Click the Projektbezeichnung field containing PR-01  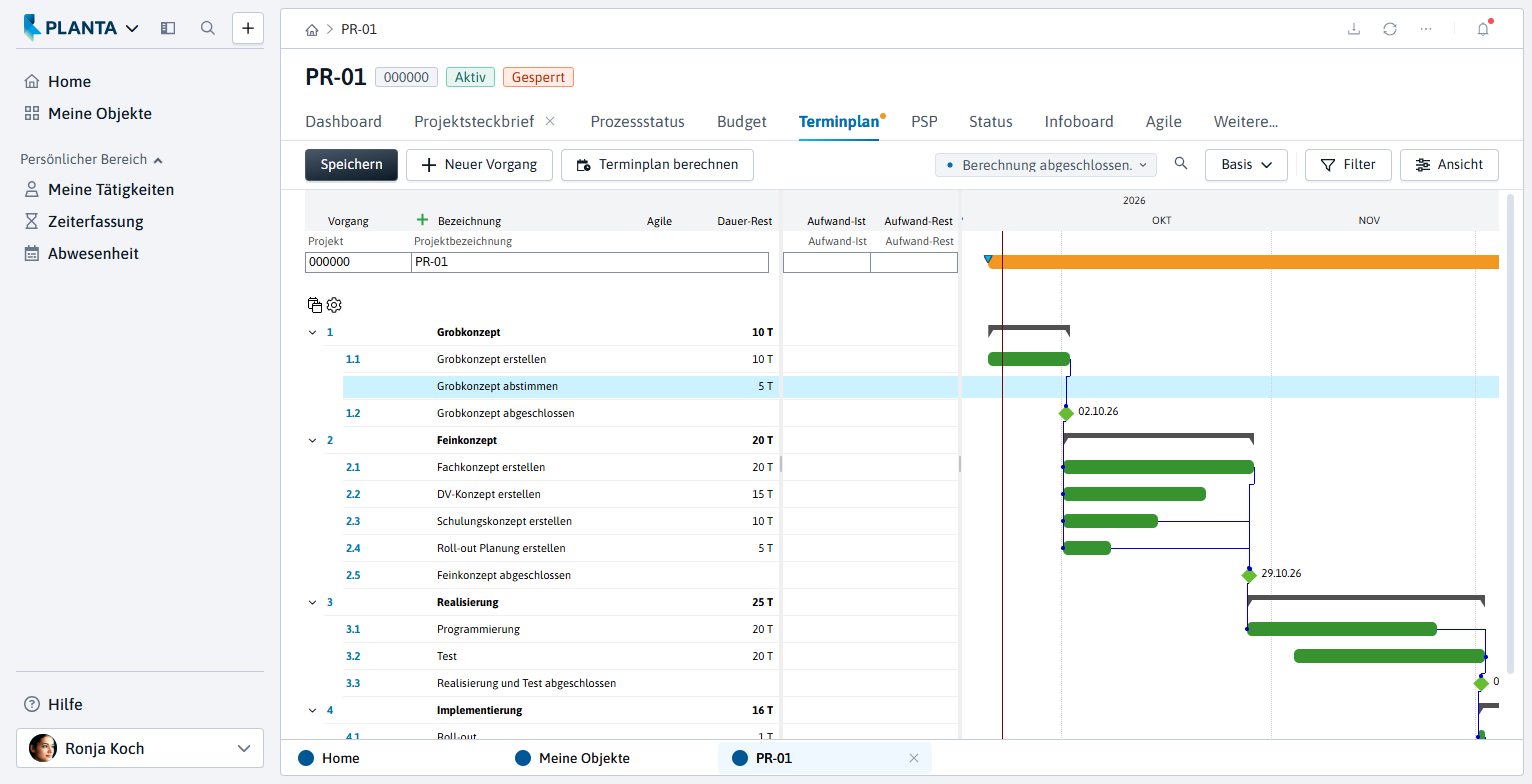(590, 262)
